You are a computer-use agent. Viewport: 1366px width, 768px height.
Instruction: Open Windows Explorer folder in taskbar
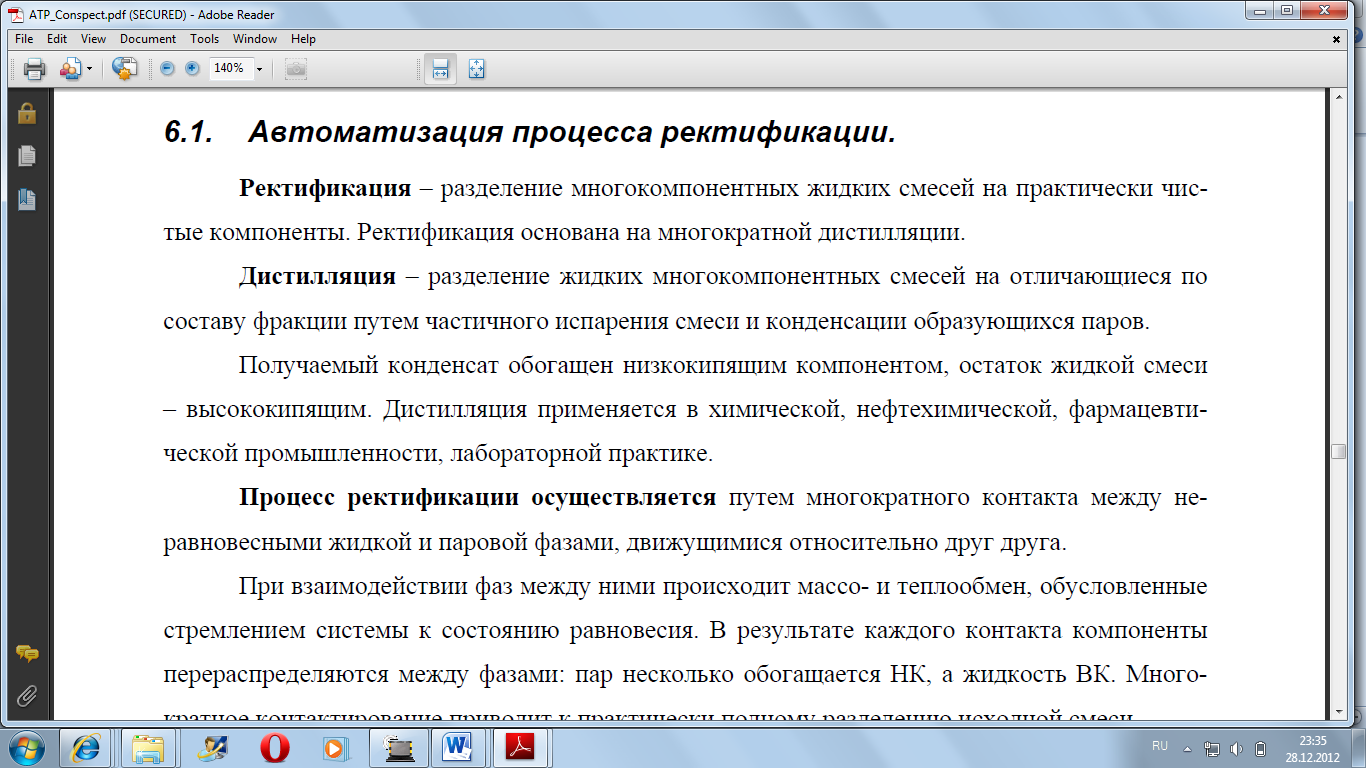(149, 747)
